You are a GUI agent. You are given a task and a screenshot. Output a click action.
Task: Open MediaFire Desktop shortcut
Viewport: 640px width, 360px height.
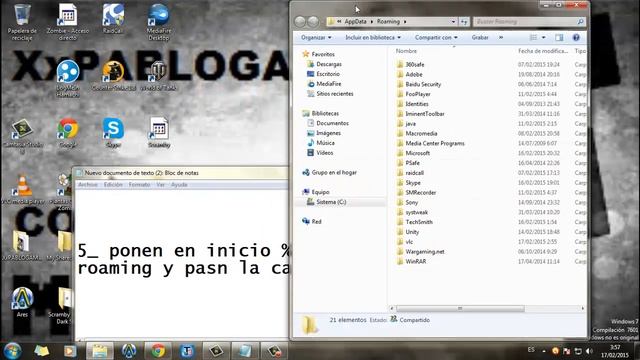(x=158, y=22)
